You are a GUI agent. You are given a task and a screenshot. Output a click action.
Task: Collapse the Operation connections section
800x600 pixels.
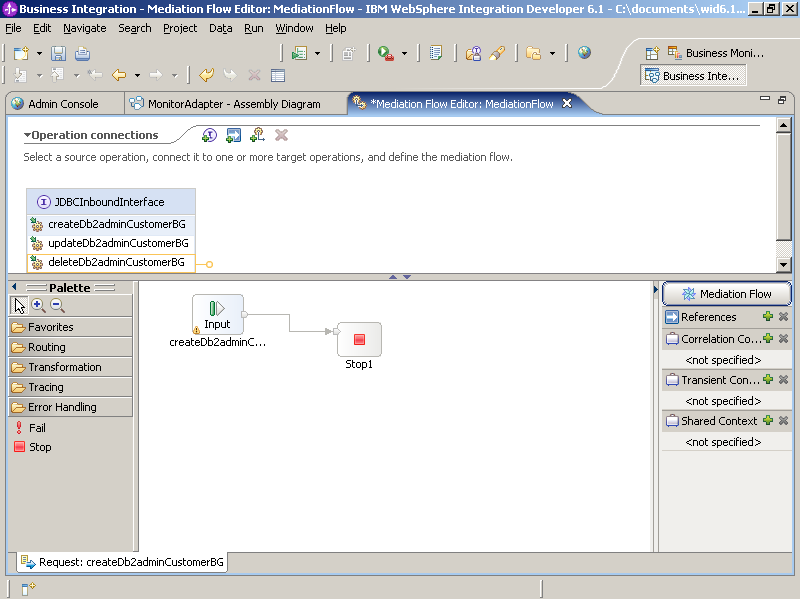tap(27, 135)
